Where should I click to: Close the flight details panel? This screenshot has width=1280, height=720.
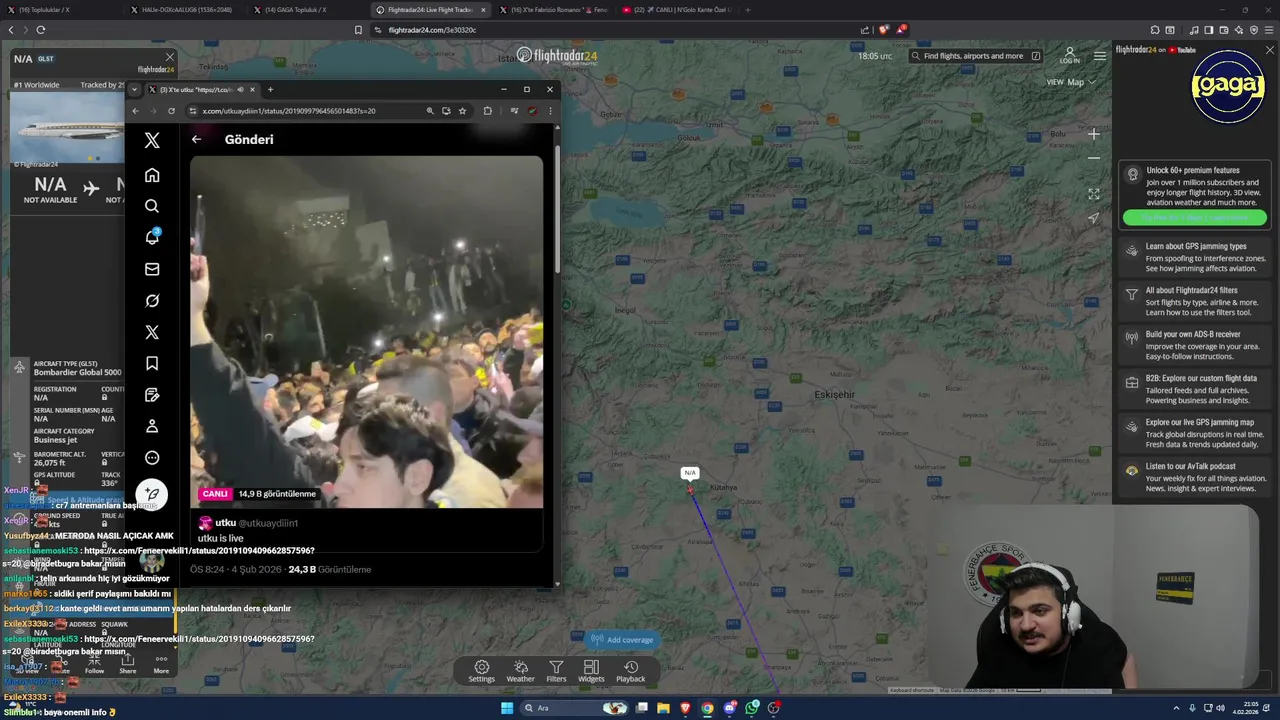[170, 57]
